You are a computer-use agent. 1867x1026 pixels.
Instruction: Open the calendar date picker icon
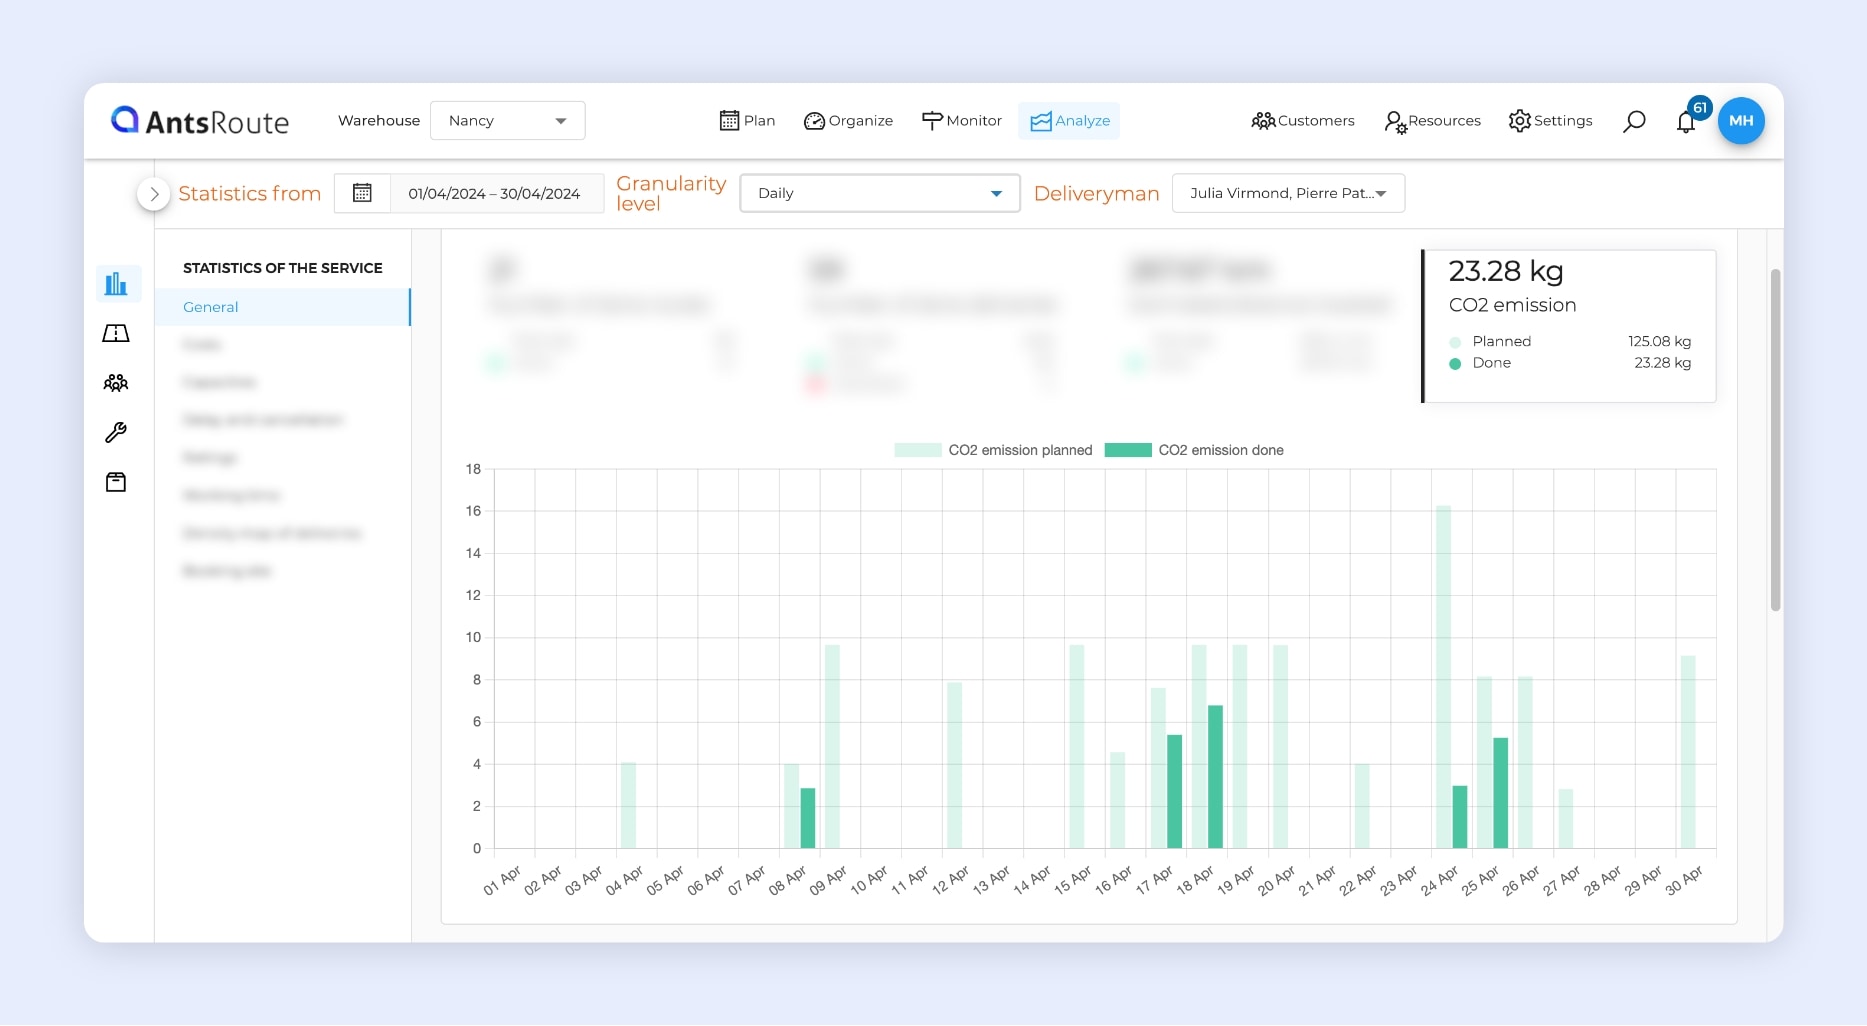362,193
